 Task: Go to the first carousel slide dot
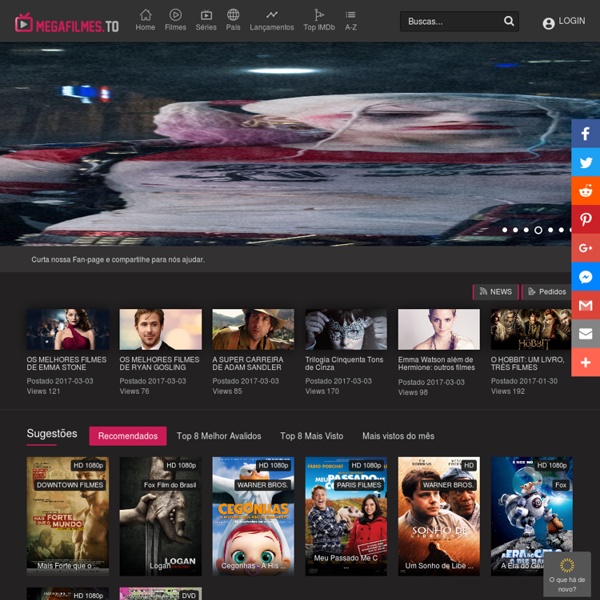click(504, 230)
